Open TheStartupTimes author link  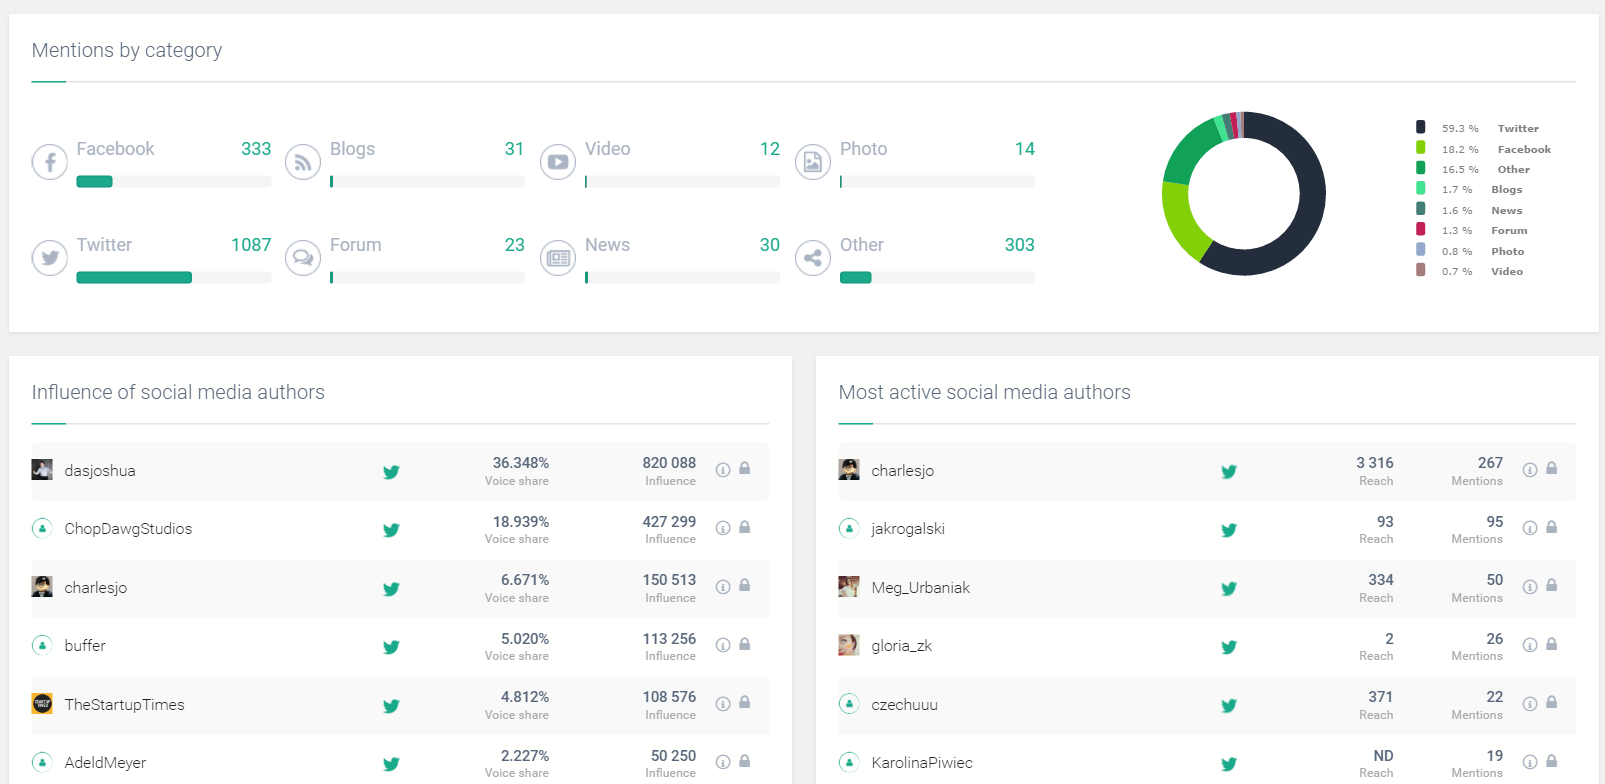point(124,705)
